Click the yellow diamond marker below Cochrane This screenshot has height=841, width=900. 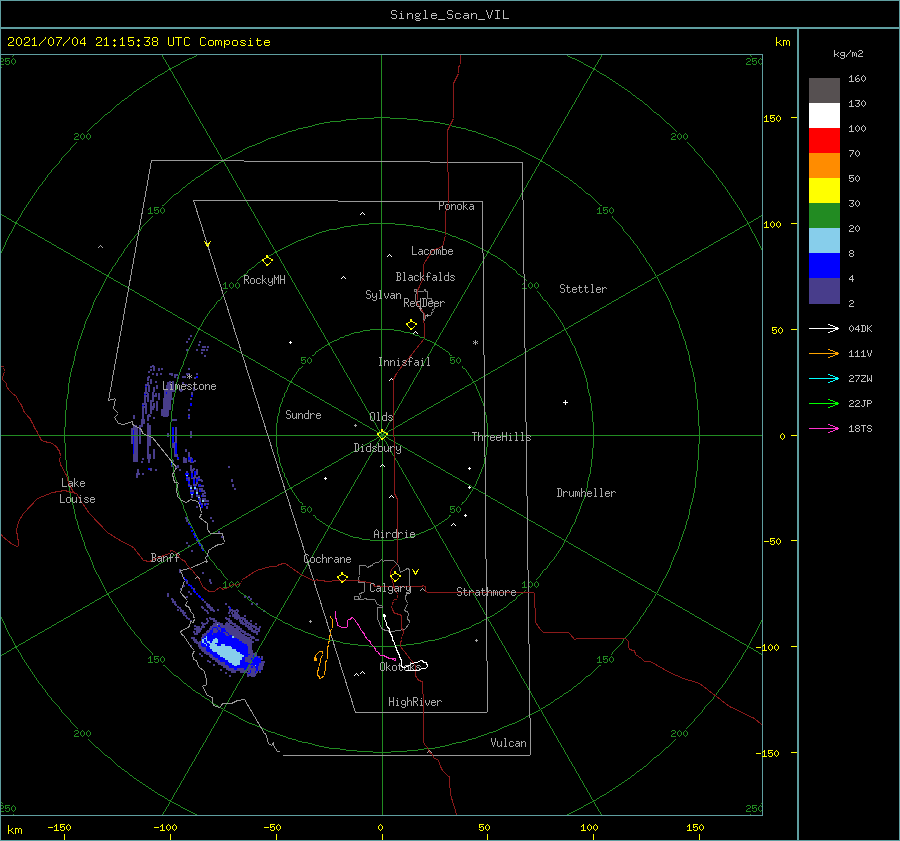pos(342,578)
